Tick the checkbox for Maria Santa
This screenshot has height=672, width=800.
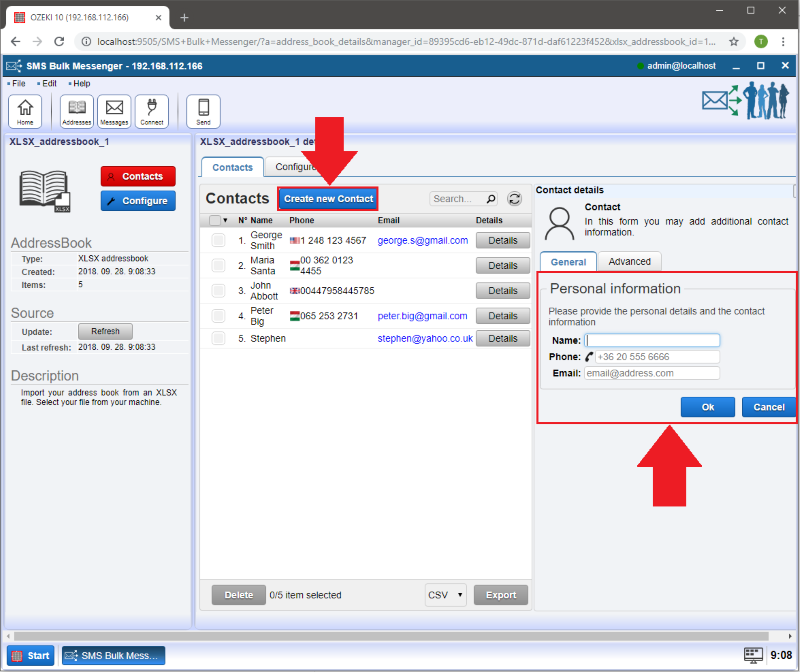pyautogui.click(x=218, y=265)
